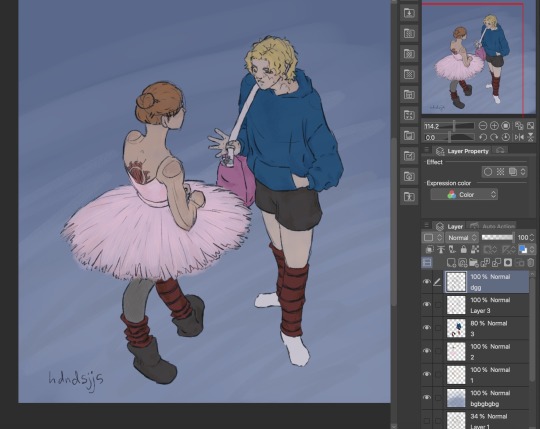
Task: Hide the dgg layer
Action: [427, 282]
